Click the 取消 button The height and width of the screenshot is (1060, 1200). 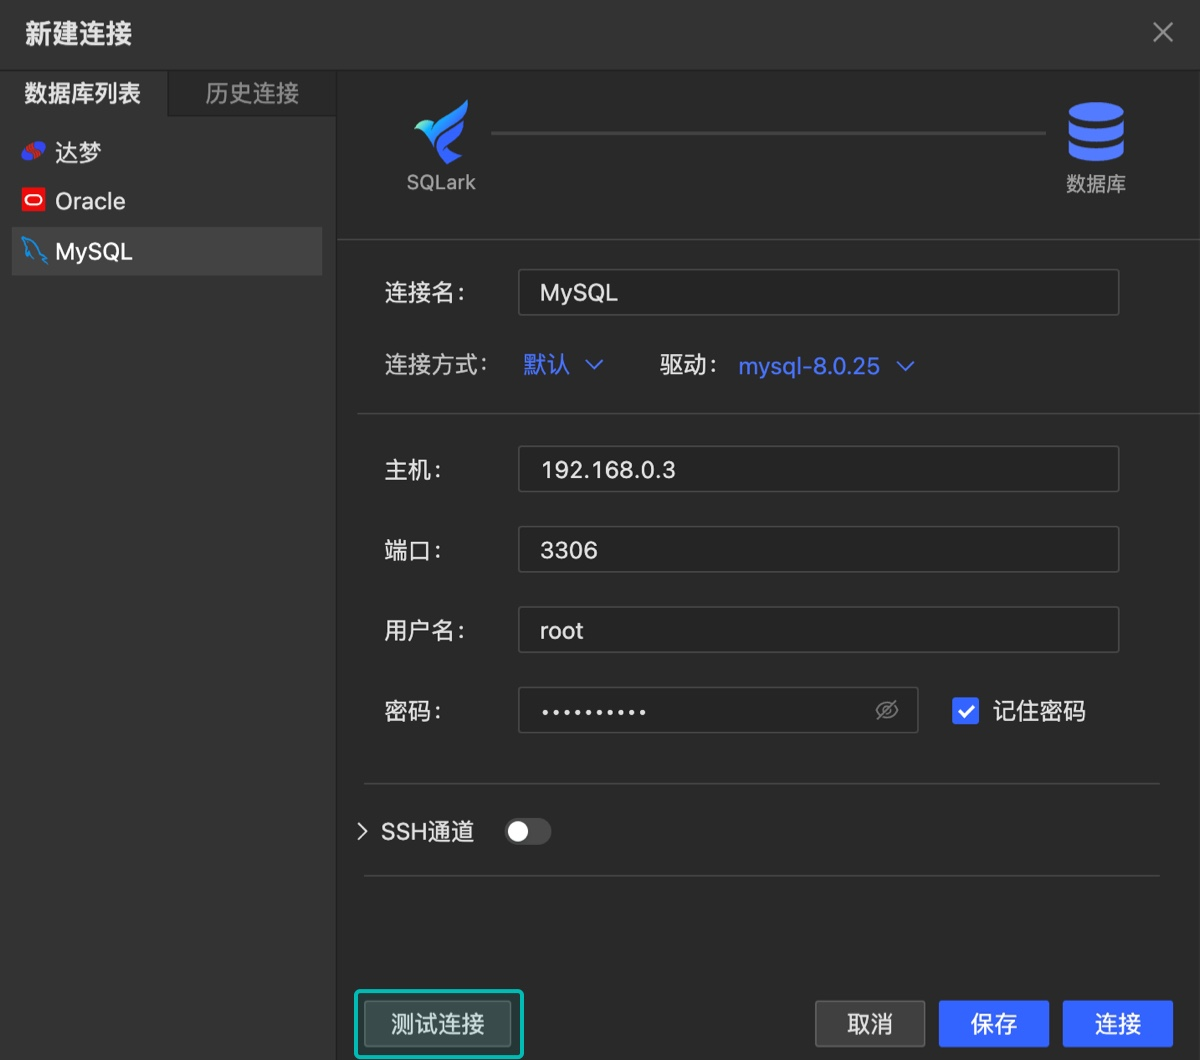point(869,1024)
